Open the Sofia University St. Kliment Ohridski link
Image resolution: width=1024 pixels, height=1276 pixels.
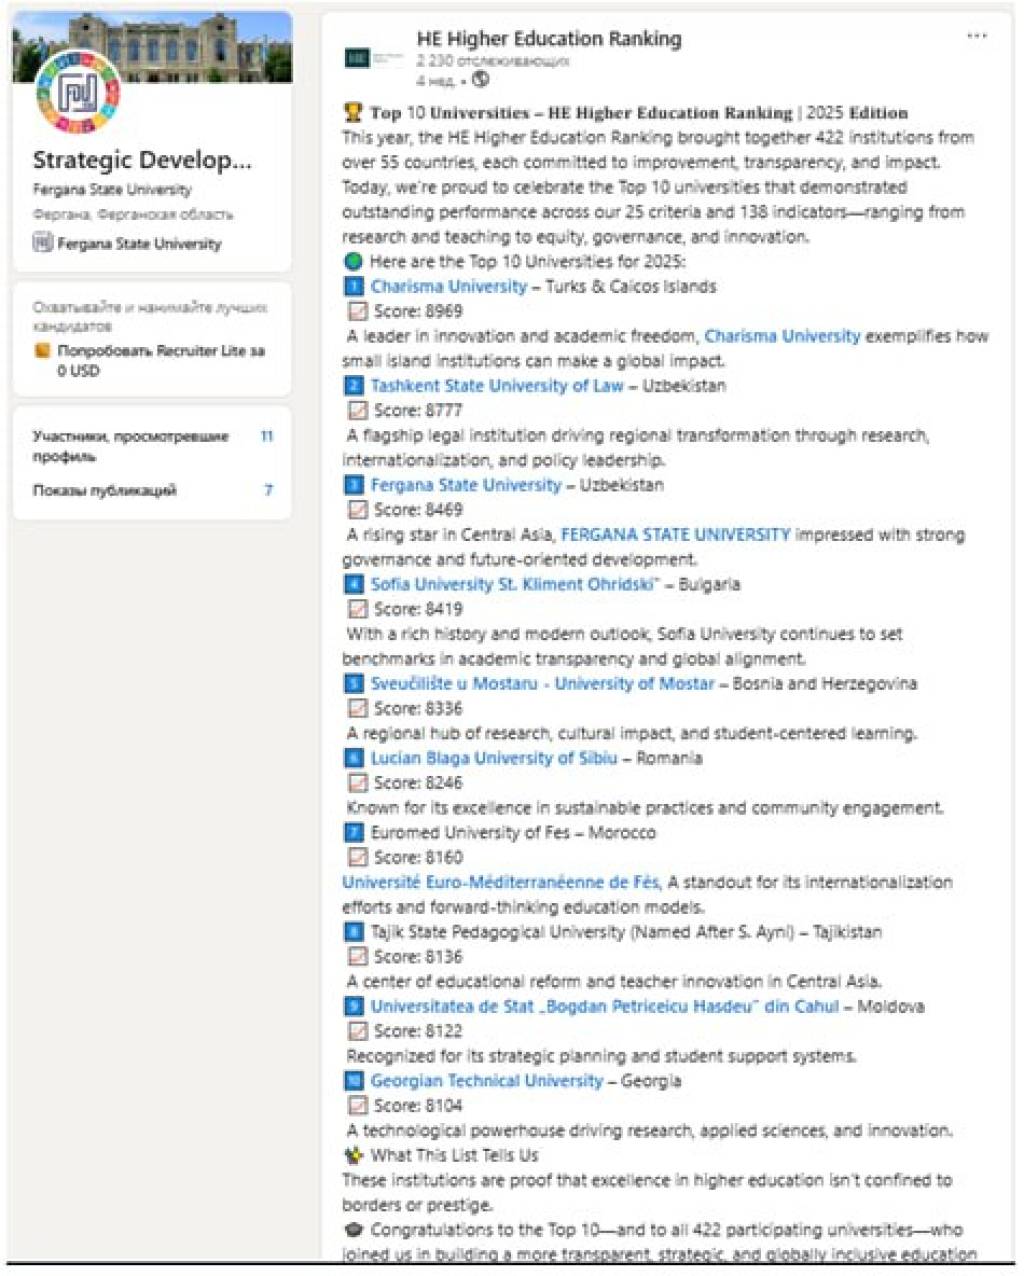[514, 584]
